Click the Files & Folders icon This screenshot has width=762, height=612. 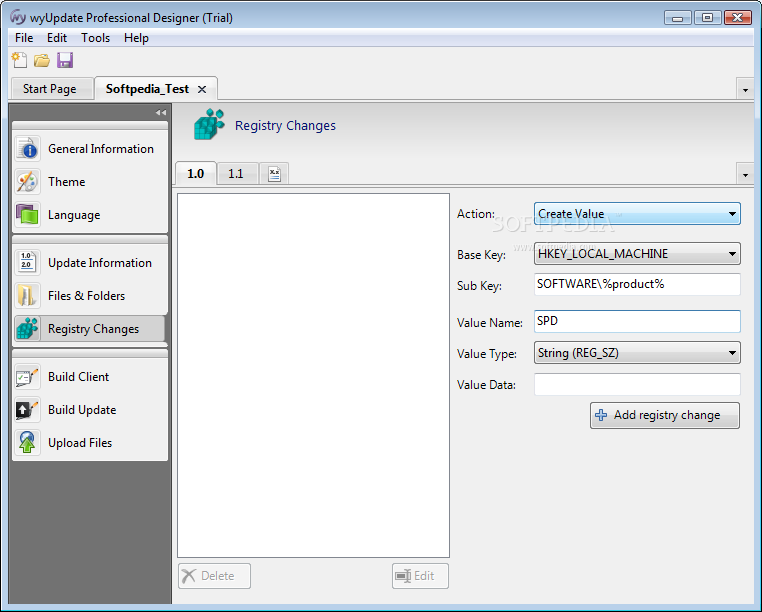point(27,296)
